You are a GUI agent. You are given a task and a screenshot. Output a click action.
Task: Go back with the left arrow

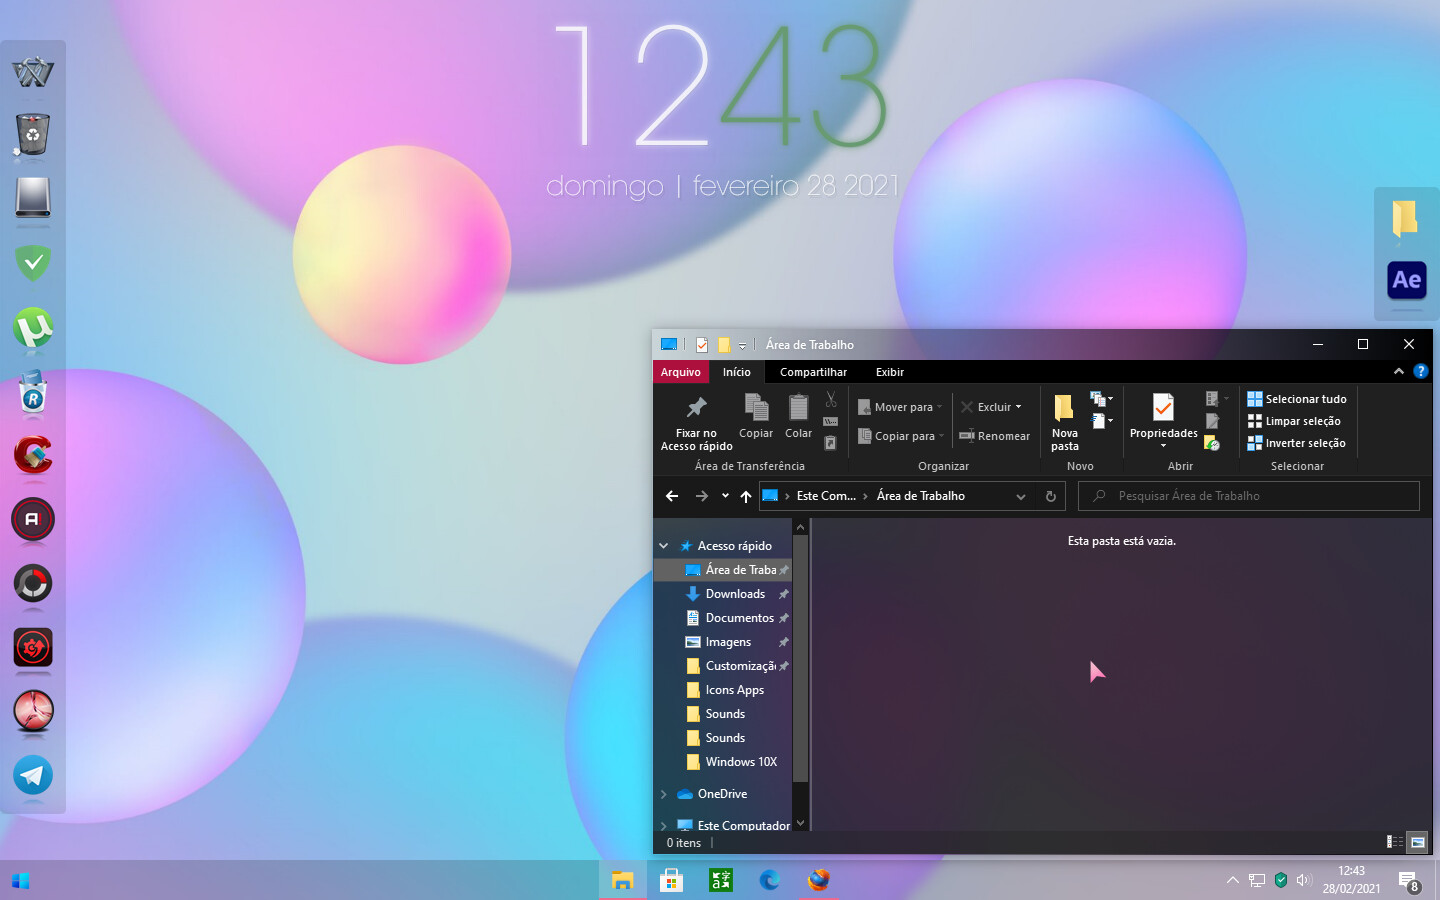click(x=672, y=496)
